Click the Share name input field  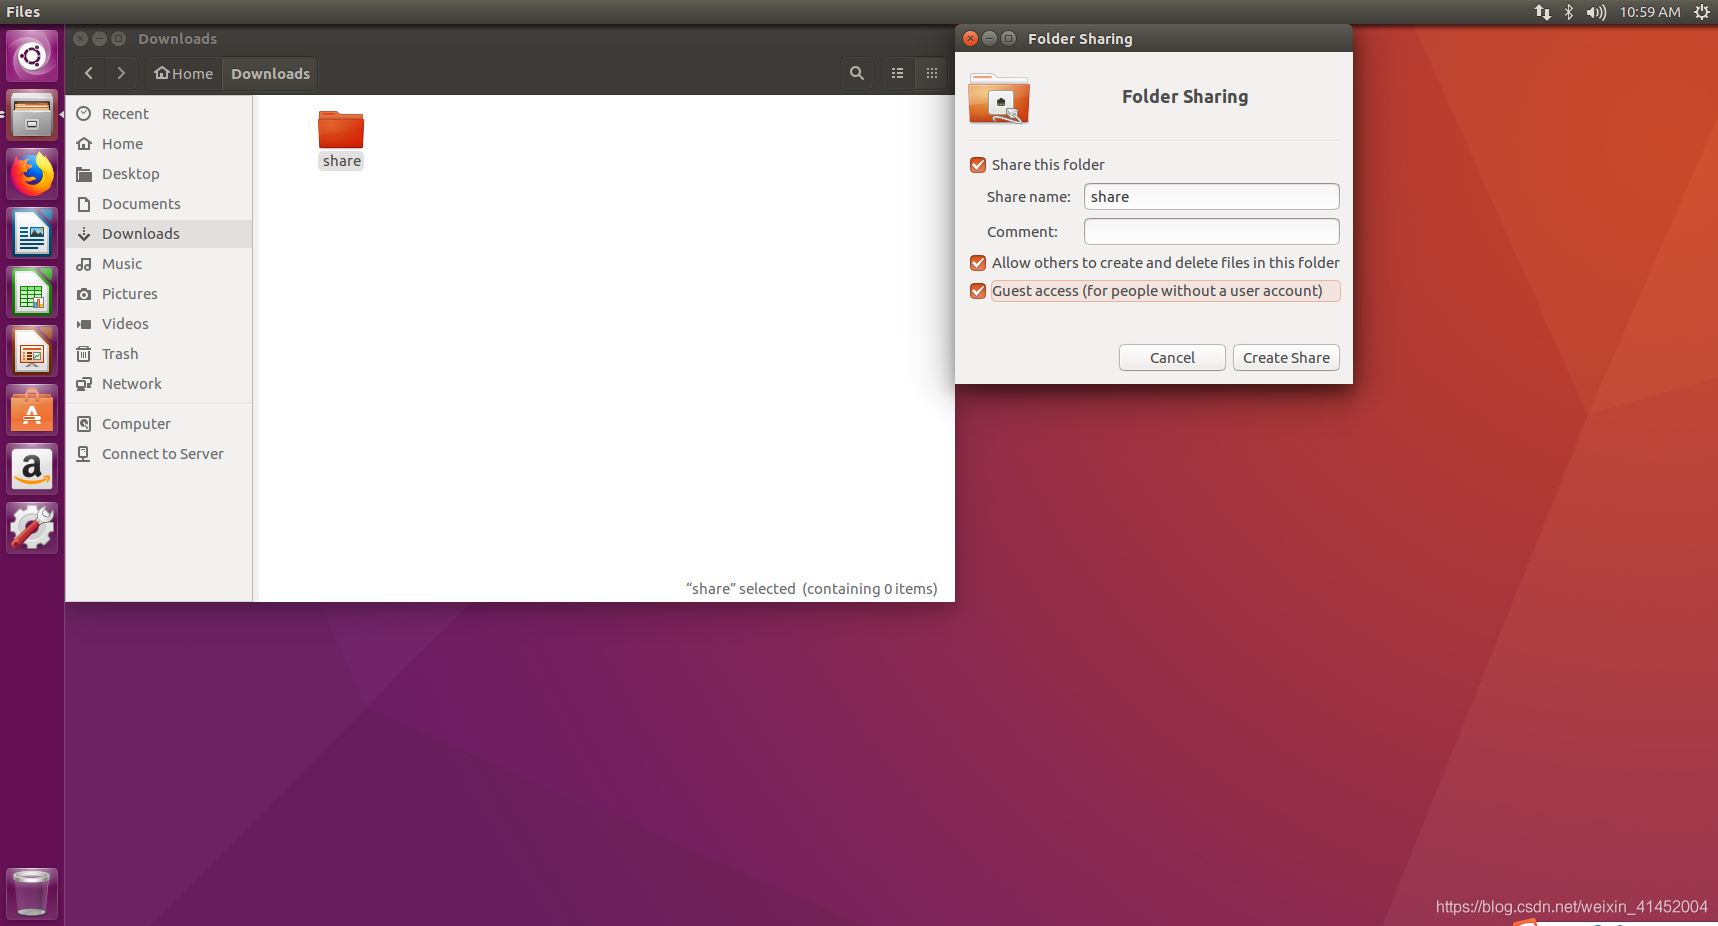[1211, 197]
